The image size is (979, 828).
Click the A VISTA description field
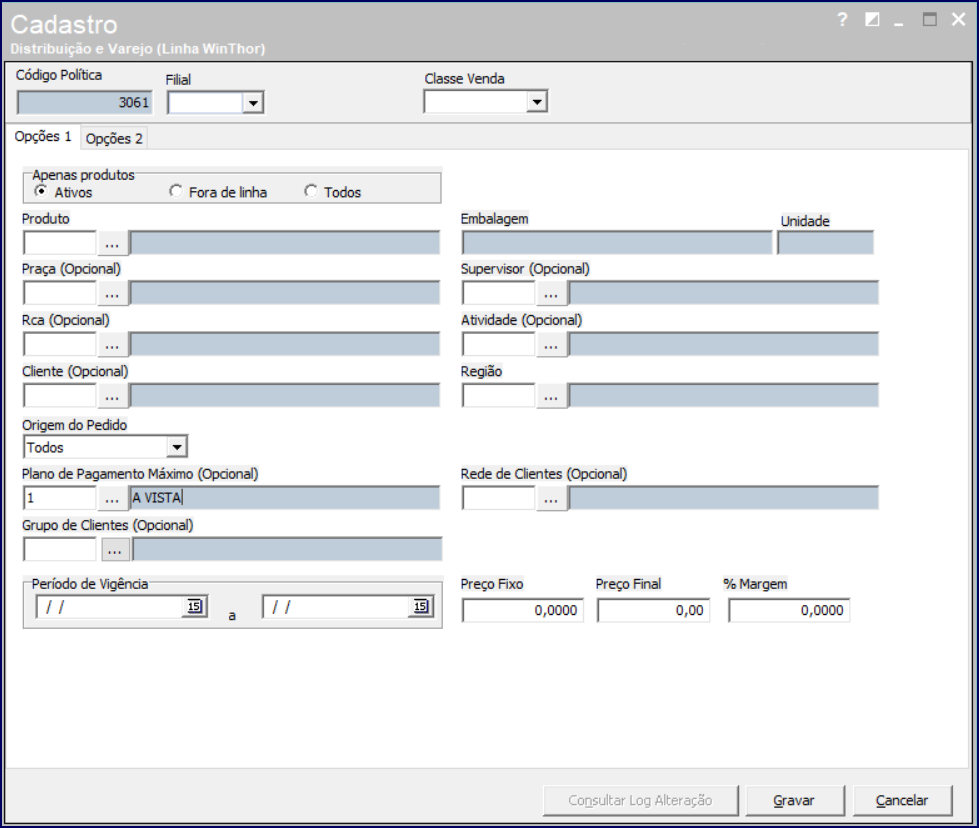[x=285, y=498]
